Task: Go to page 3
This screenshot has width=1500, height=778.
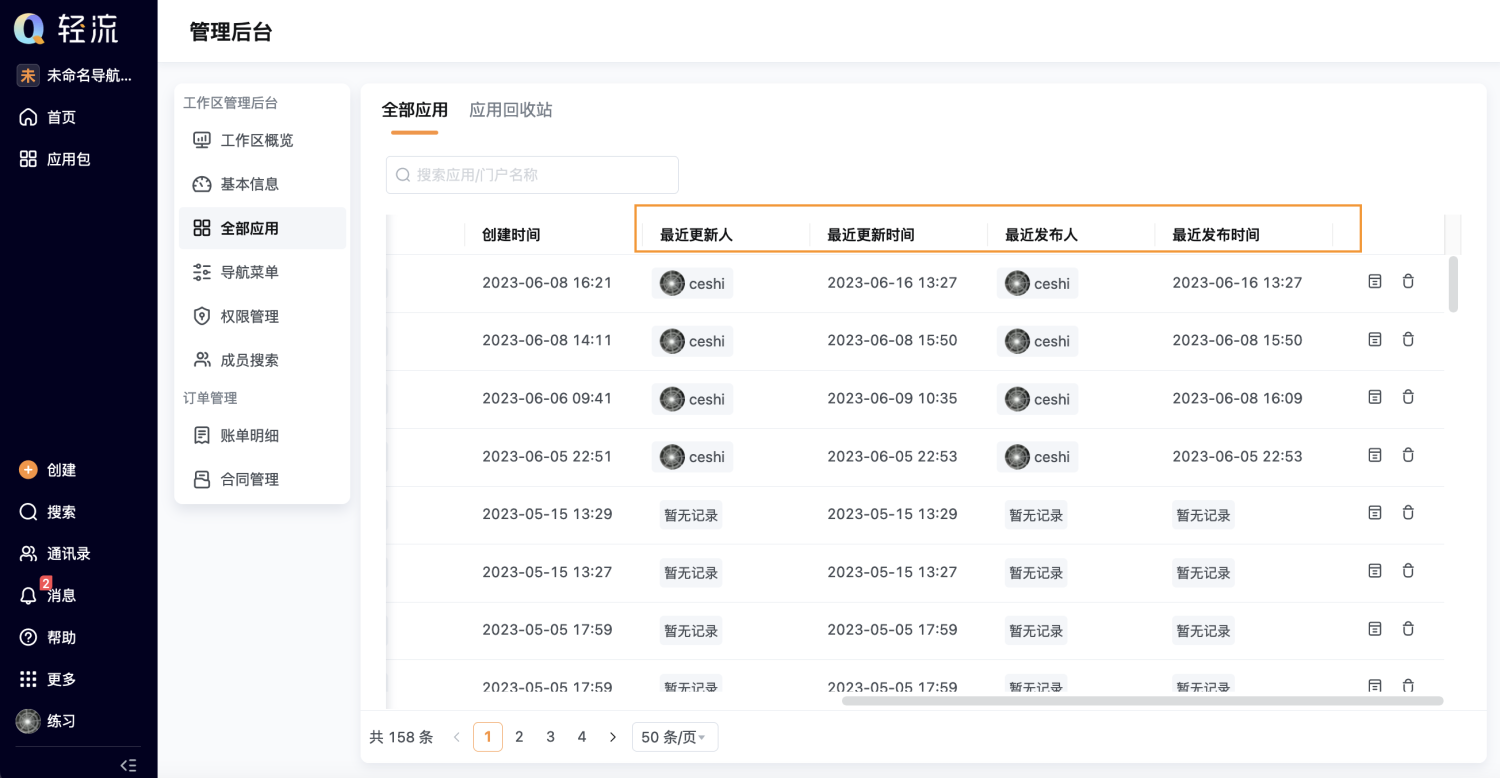Action: click(550, 738)
